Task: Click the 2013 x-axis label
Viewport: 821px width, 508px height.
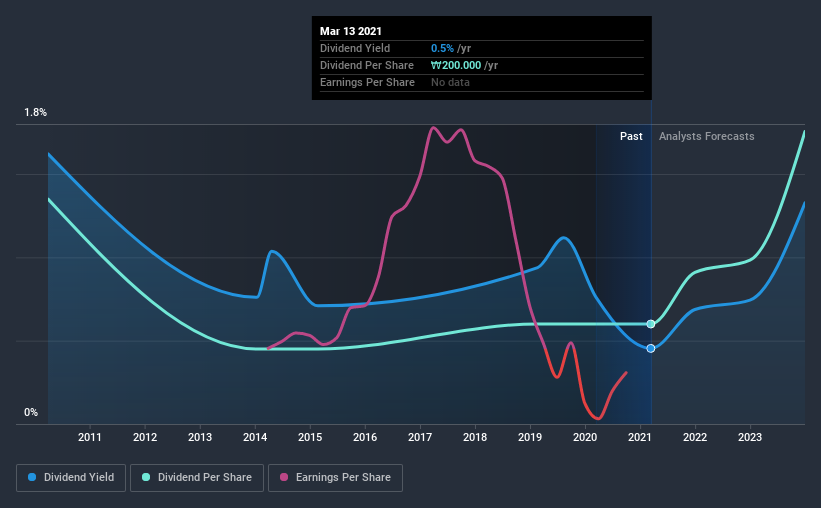Action: pos(200,437)
